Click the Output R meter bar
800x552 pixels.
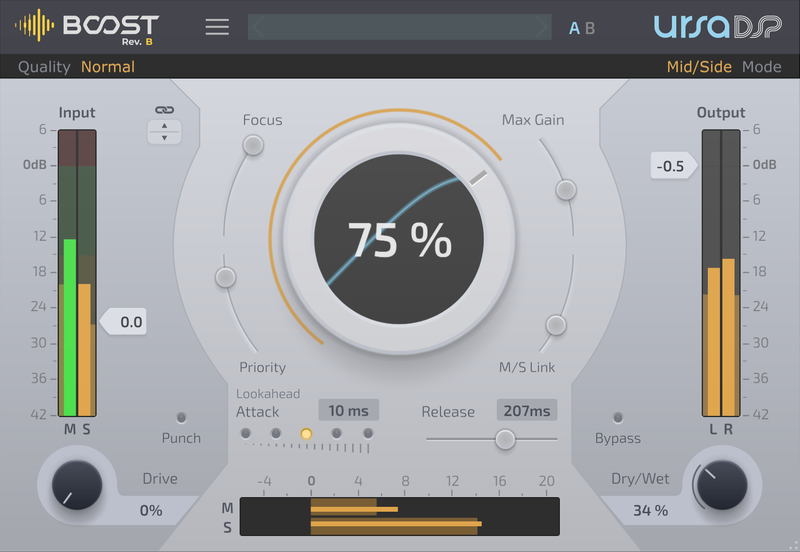click(731, 273)
